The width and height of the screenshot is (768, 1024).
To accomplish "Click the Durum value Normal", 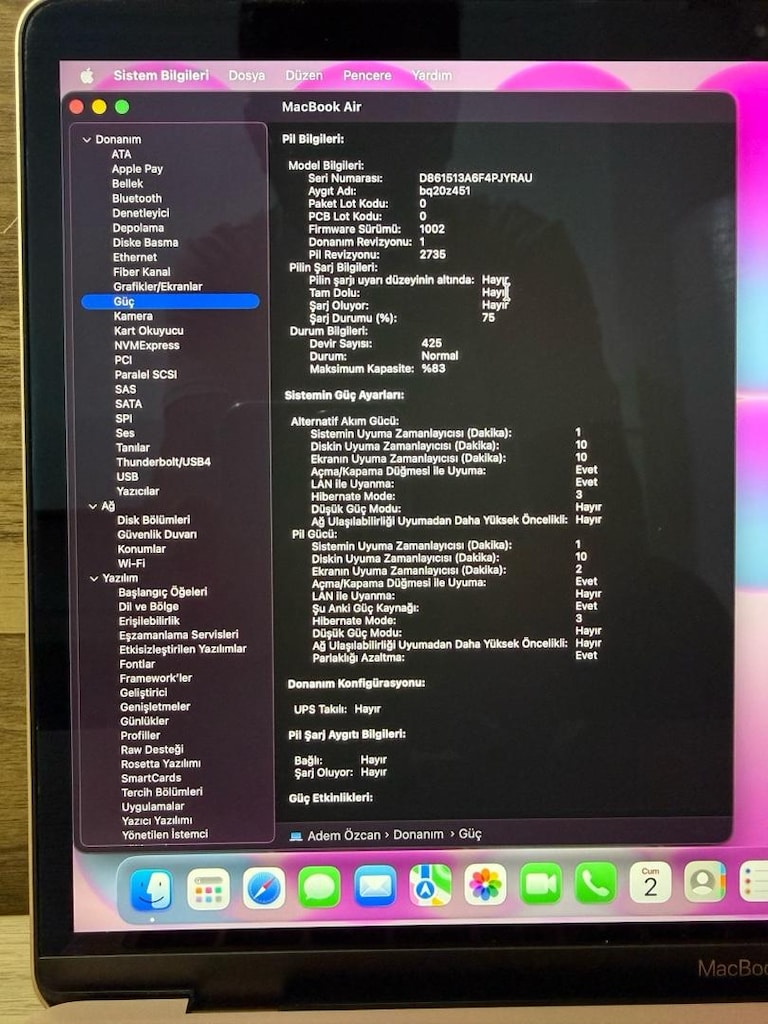I will (x=440, y=356).
